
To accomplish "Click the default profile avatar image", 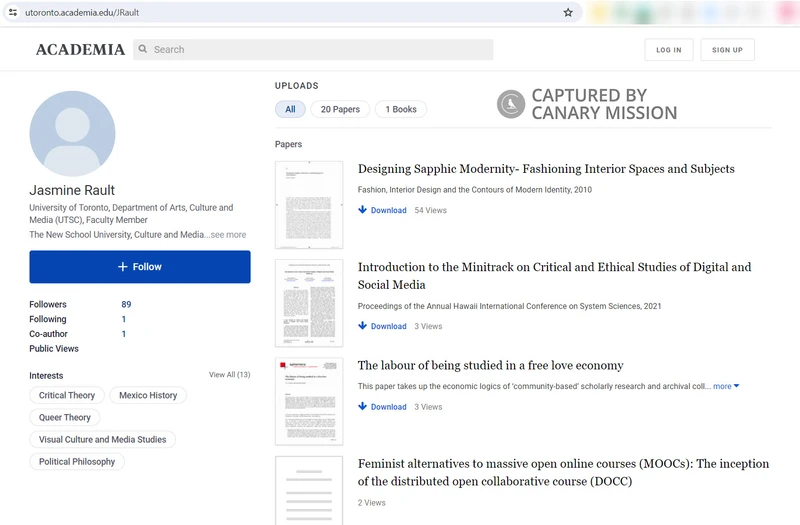I will tap(72, 134).
